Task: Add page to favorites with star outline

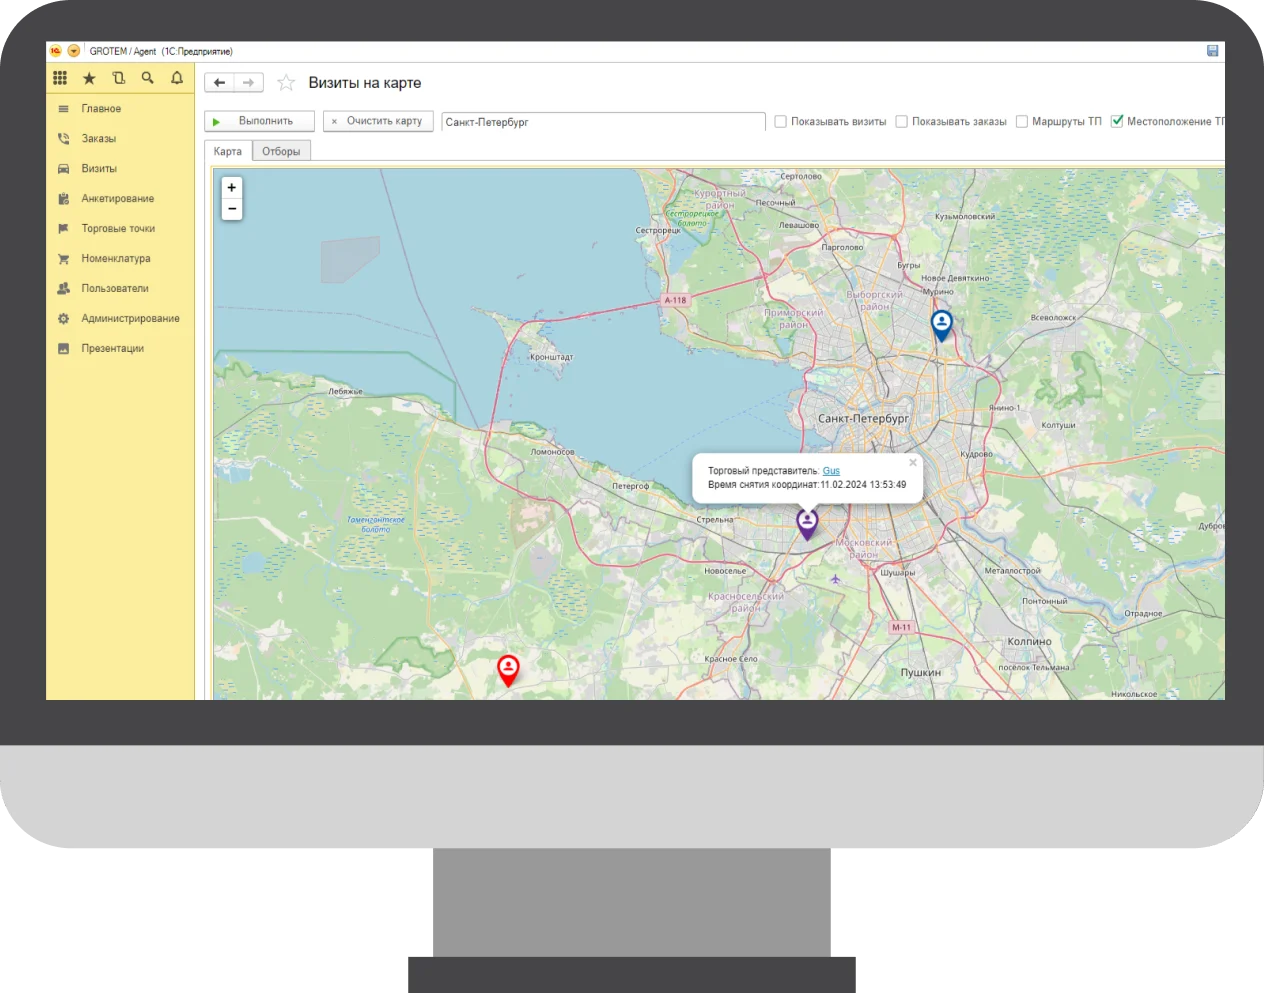Action: pyautogui.click(x=286, y=83)
